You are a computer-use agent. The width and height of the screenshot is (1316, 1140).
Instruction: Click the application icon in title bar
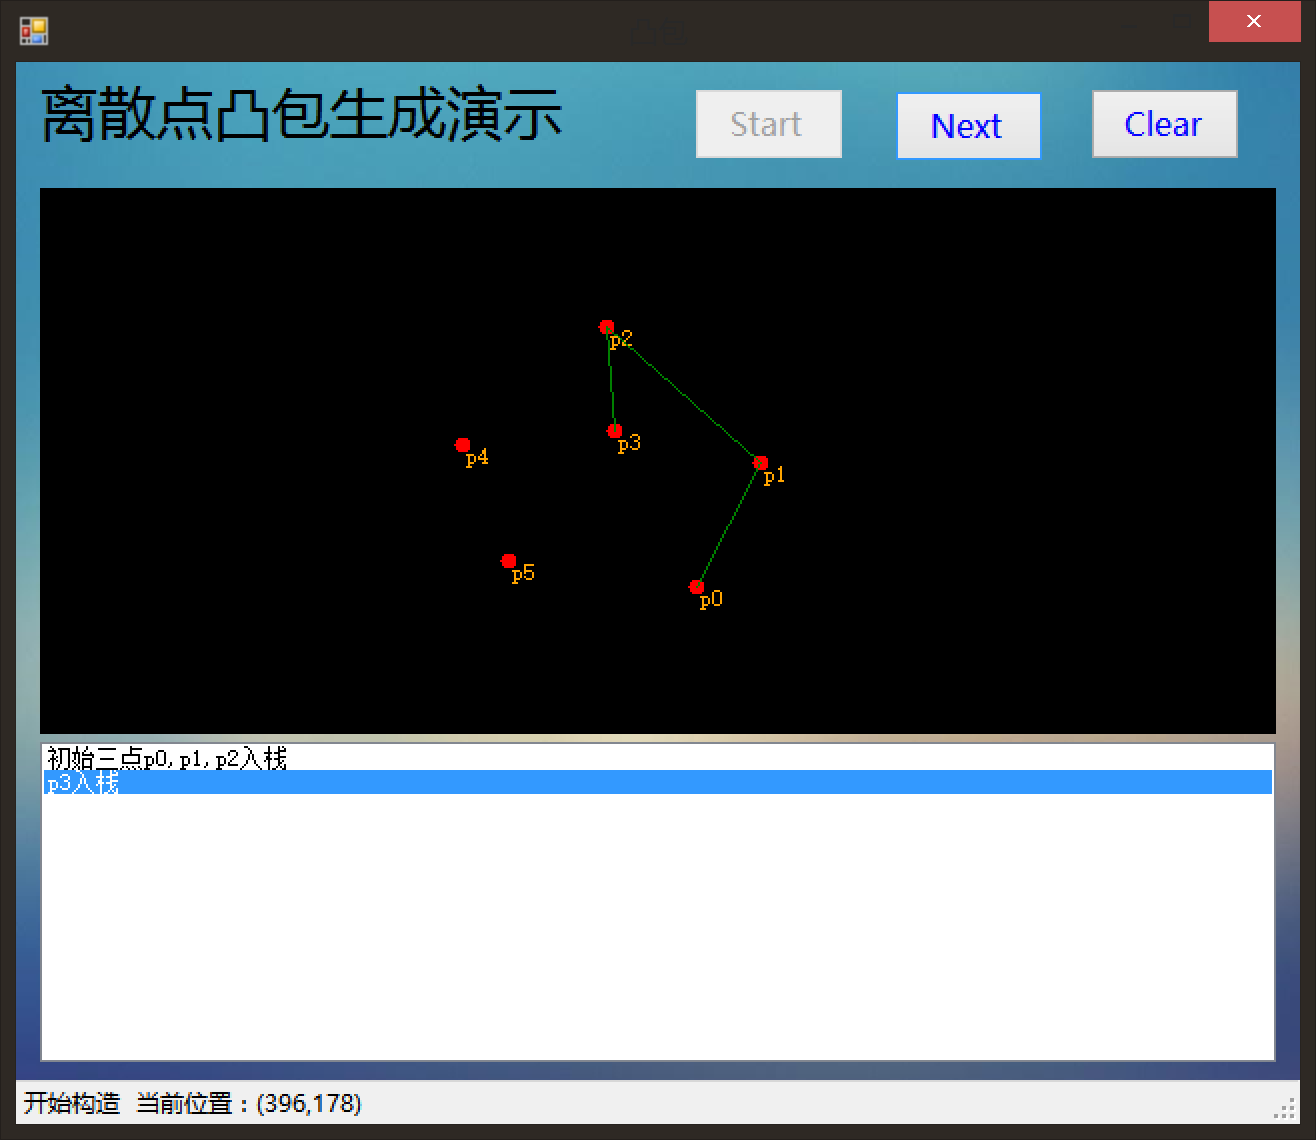34,31
